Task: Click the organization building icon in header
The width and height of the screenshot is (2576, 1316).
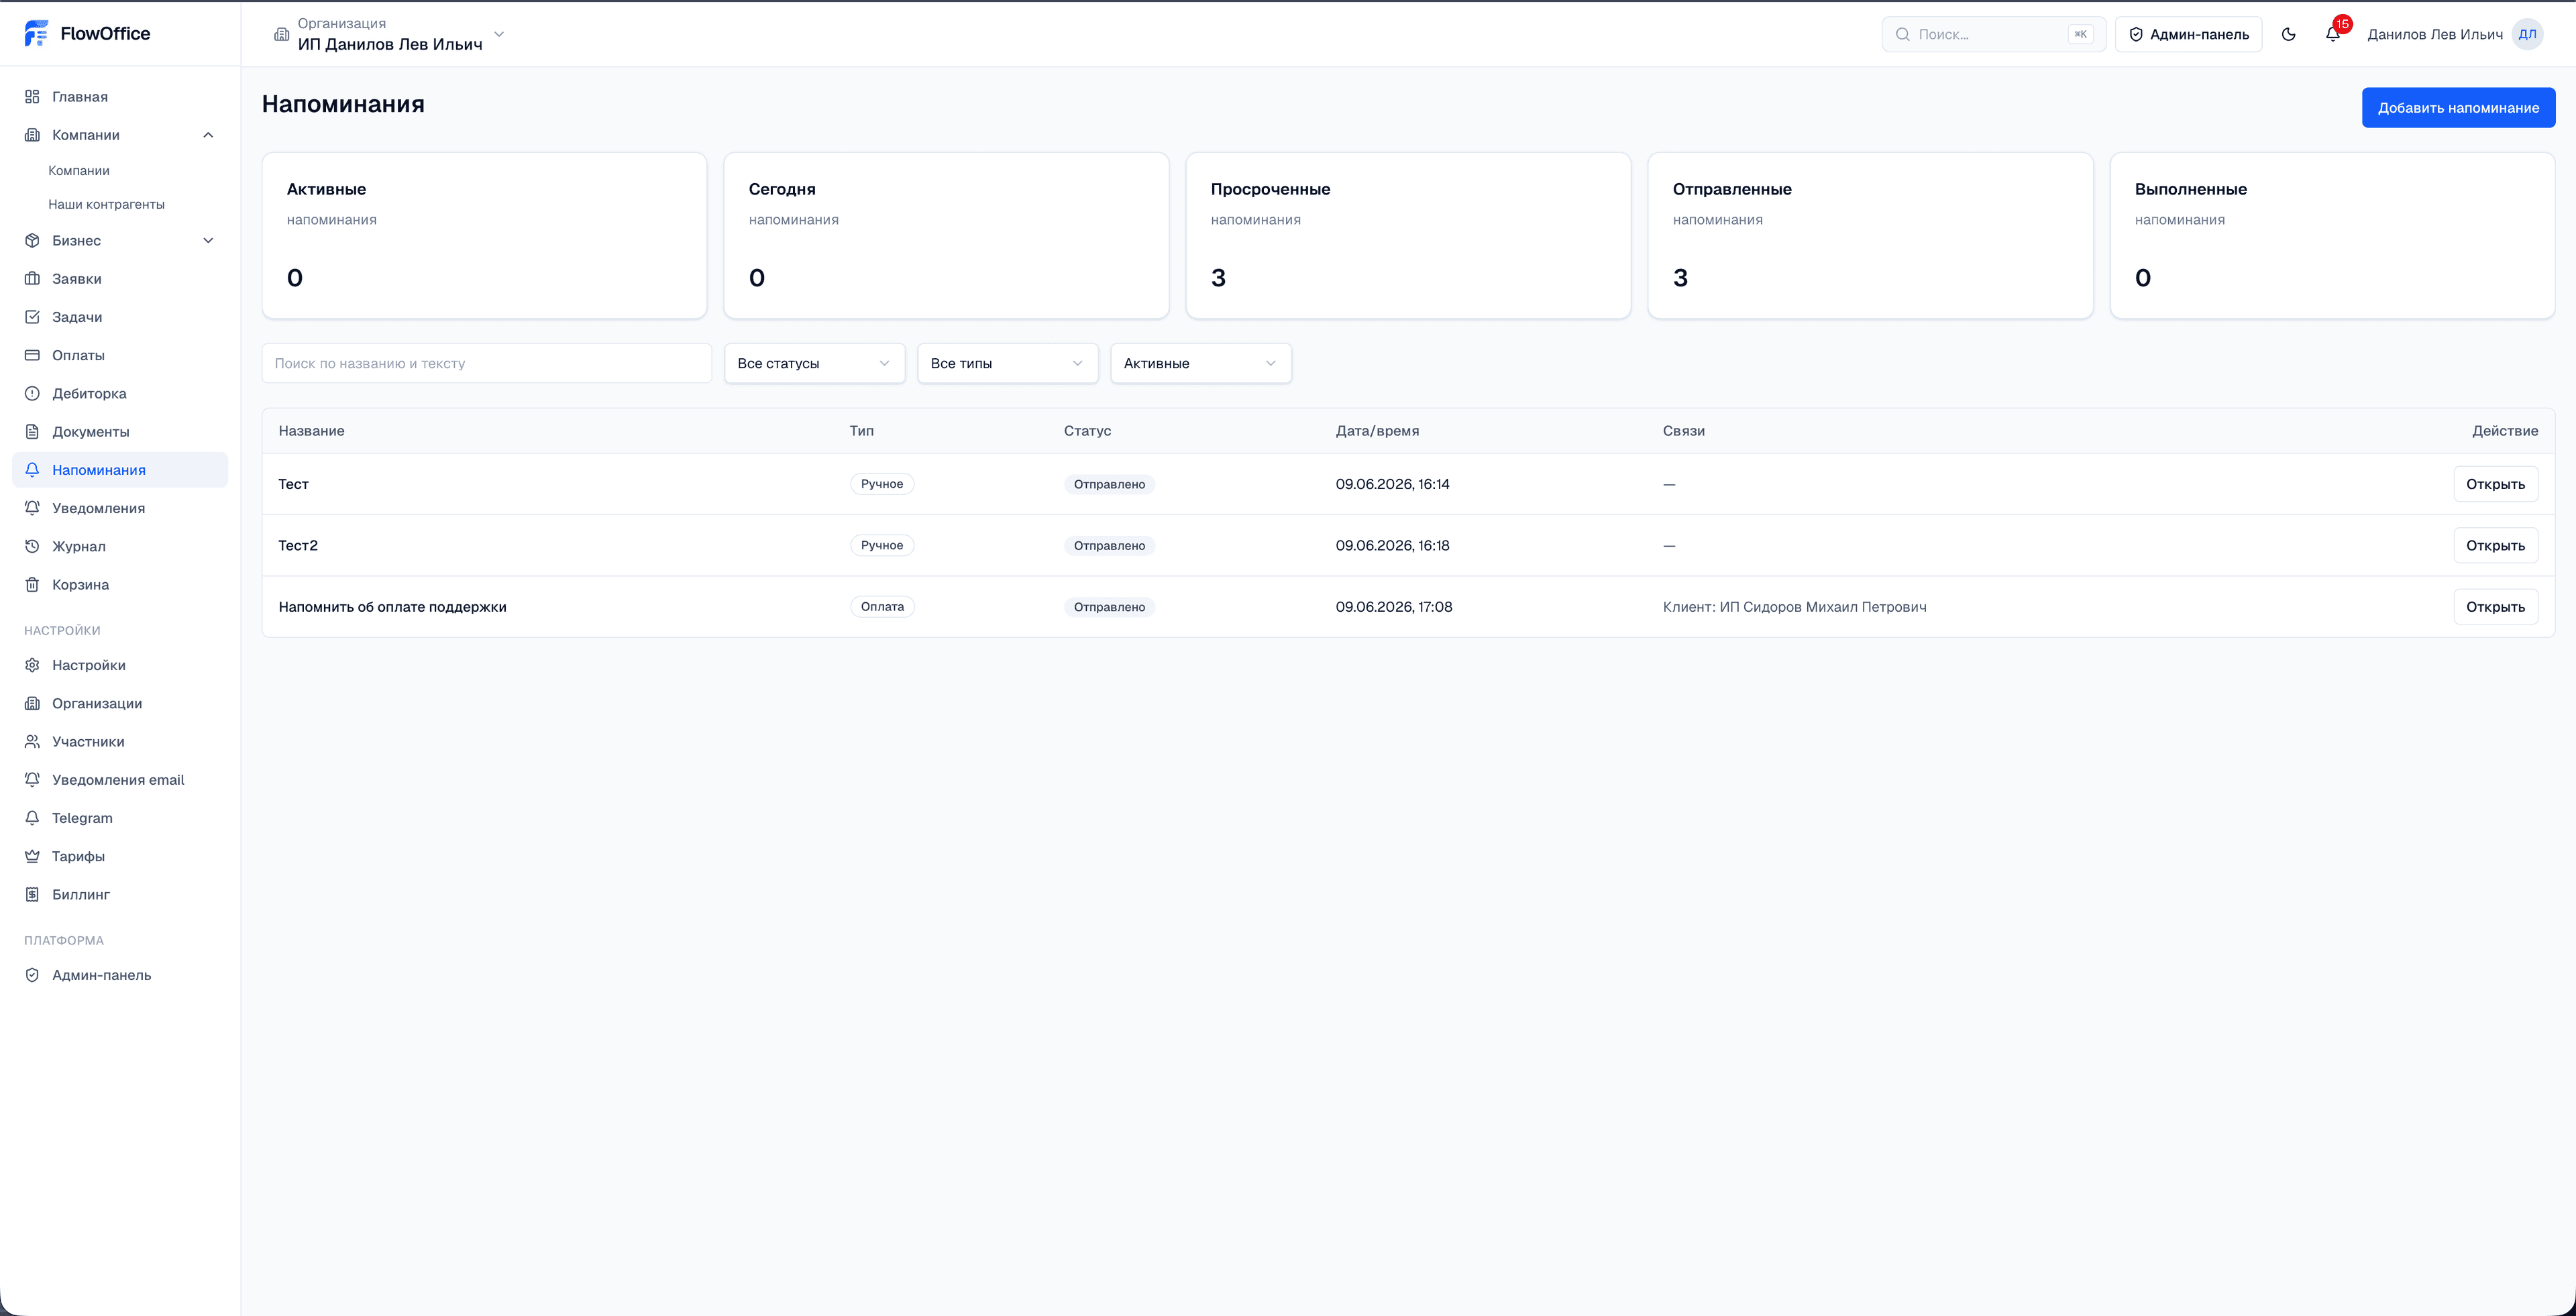Action: click(282, 34)
